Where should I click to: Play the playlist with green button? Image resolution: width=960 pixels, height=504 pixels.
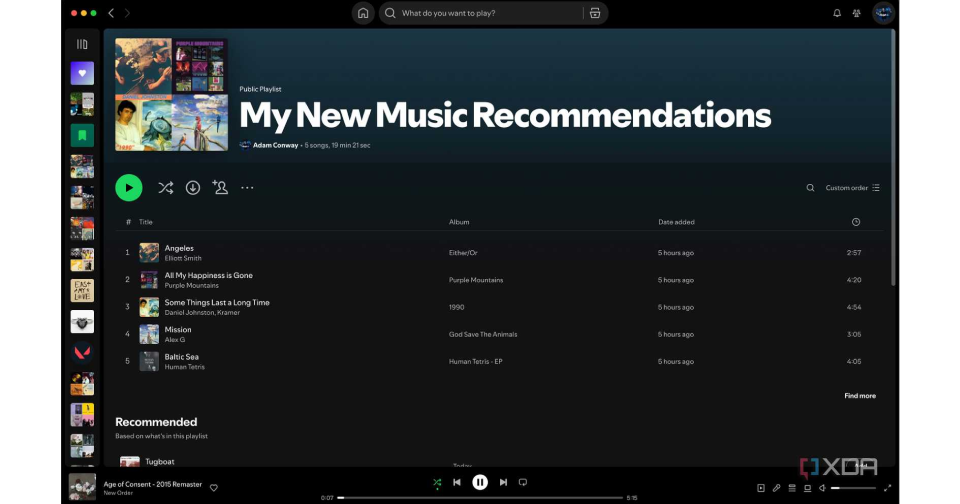point(129,188)
